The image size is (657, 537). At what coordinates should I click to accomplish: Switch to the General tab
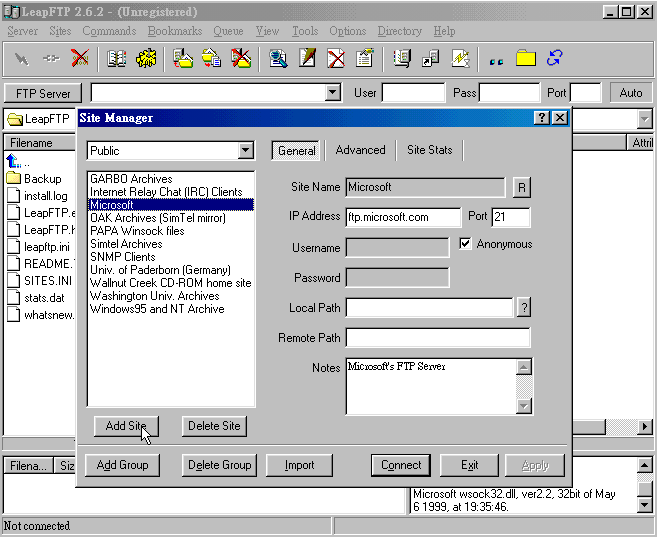(x=297, y=150)
